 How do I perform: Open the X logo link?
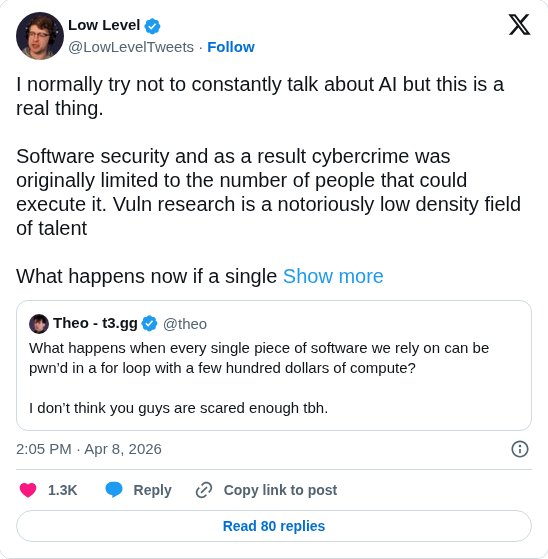[x=519, y=25]
